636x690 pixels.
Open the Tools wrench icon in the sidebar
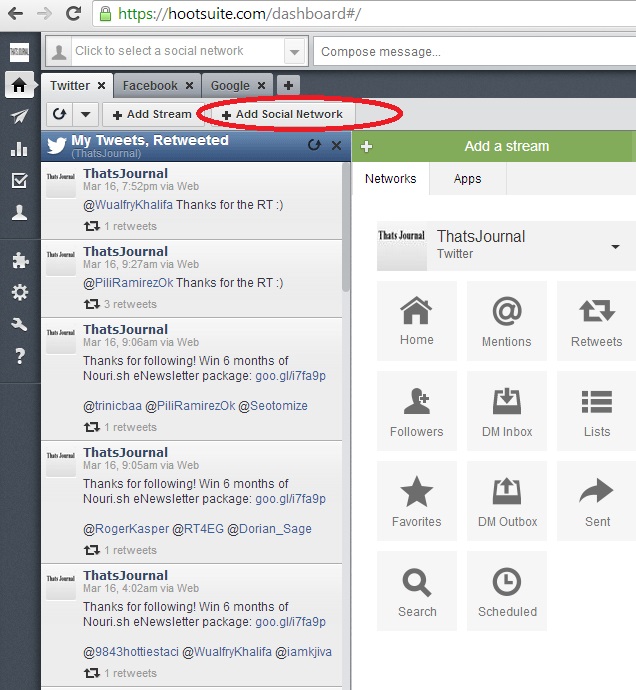[19, 324]
